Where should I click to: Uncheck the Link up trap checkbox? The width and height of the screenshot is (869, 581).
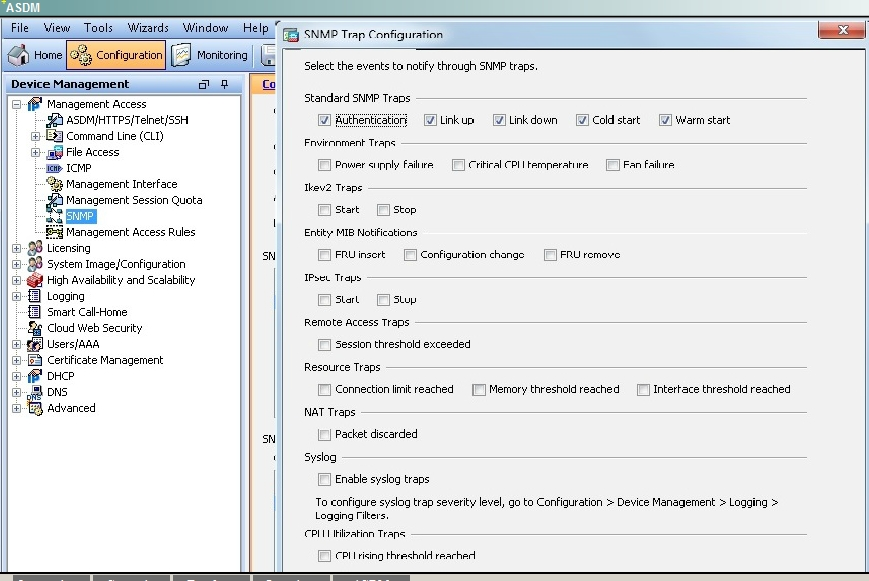[x=430, y=120]
